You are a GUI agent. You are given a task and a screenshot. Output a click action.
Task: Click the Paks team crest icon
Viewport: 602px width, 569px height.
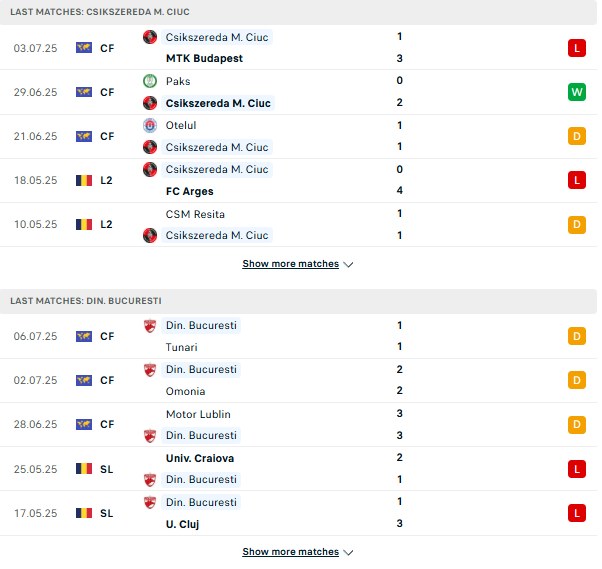click(x=150, y=81)
